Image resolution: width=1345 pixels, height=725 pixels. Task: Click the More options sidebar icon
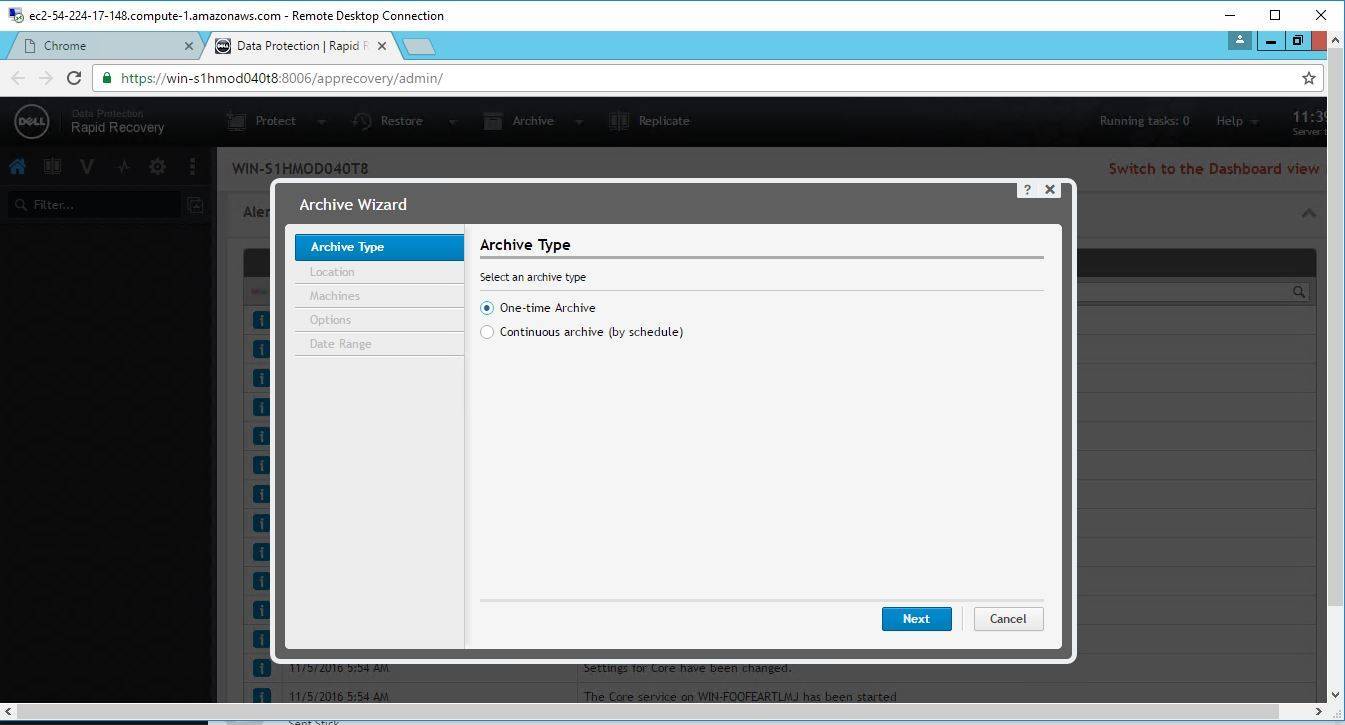pos(192,166)
